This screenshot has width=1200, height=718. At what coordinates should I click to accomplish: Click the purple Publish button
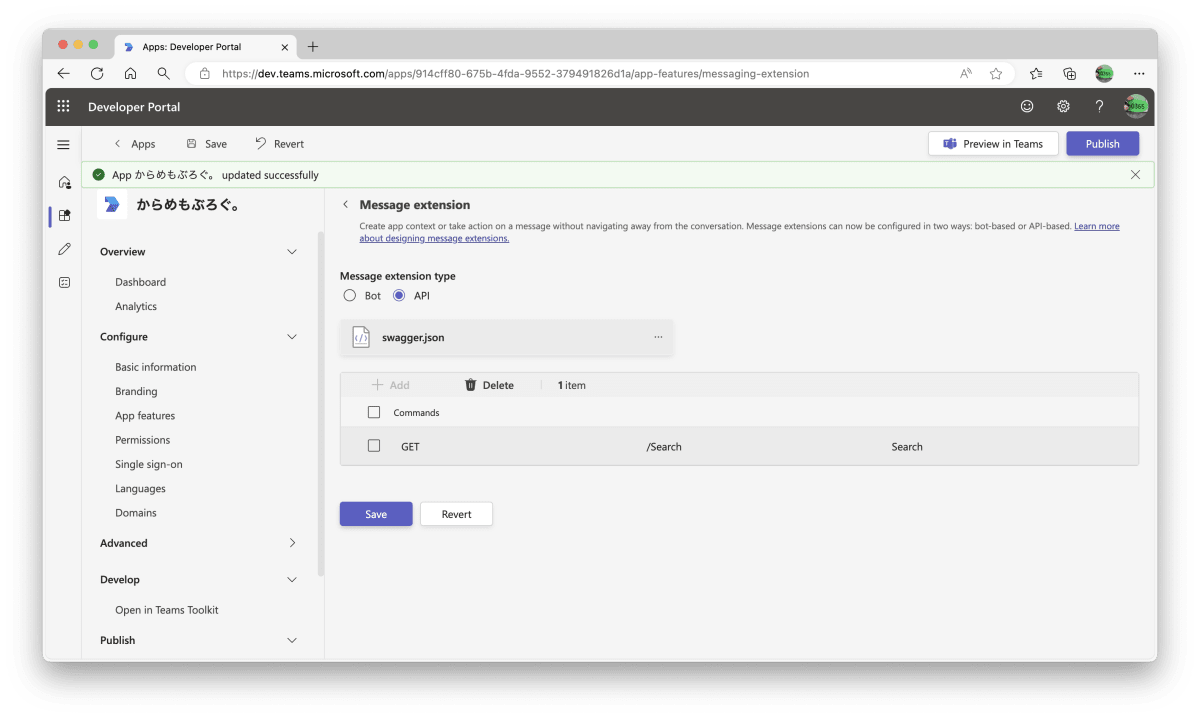(1103, 144)
